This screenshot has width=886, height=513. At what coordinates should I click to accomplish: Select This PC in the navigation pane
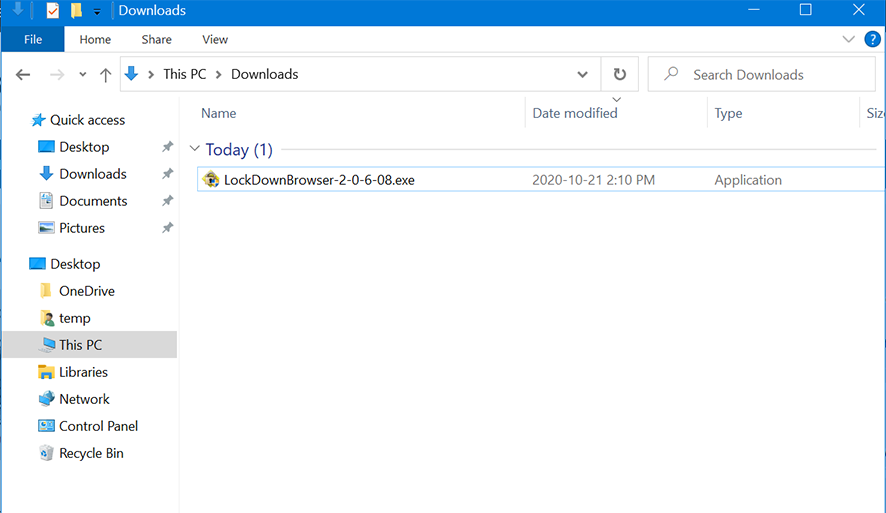click(x=90, y=345)
